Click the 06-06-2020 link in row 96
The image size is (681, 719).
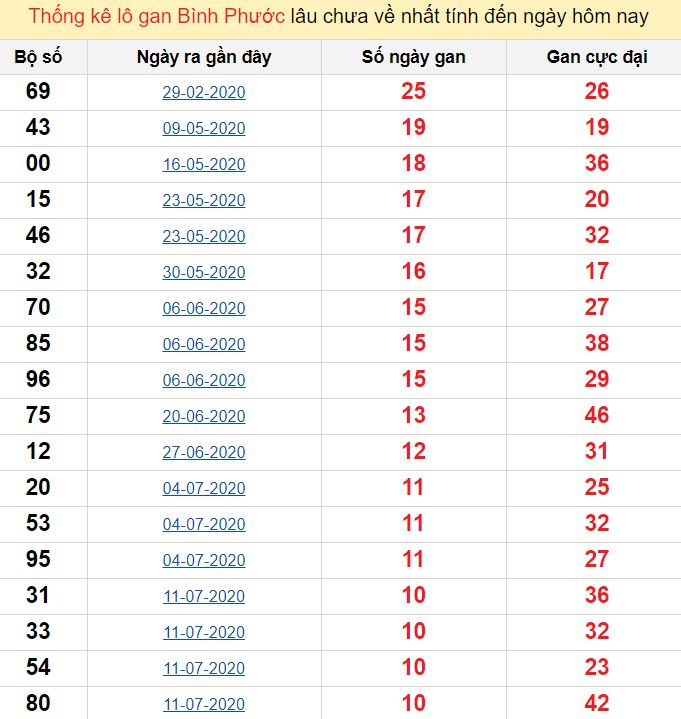[204, 380]
